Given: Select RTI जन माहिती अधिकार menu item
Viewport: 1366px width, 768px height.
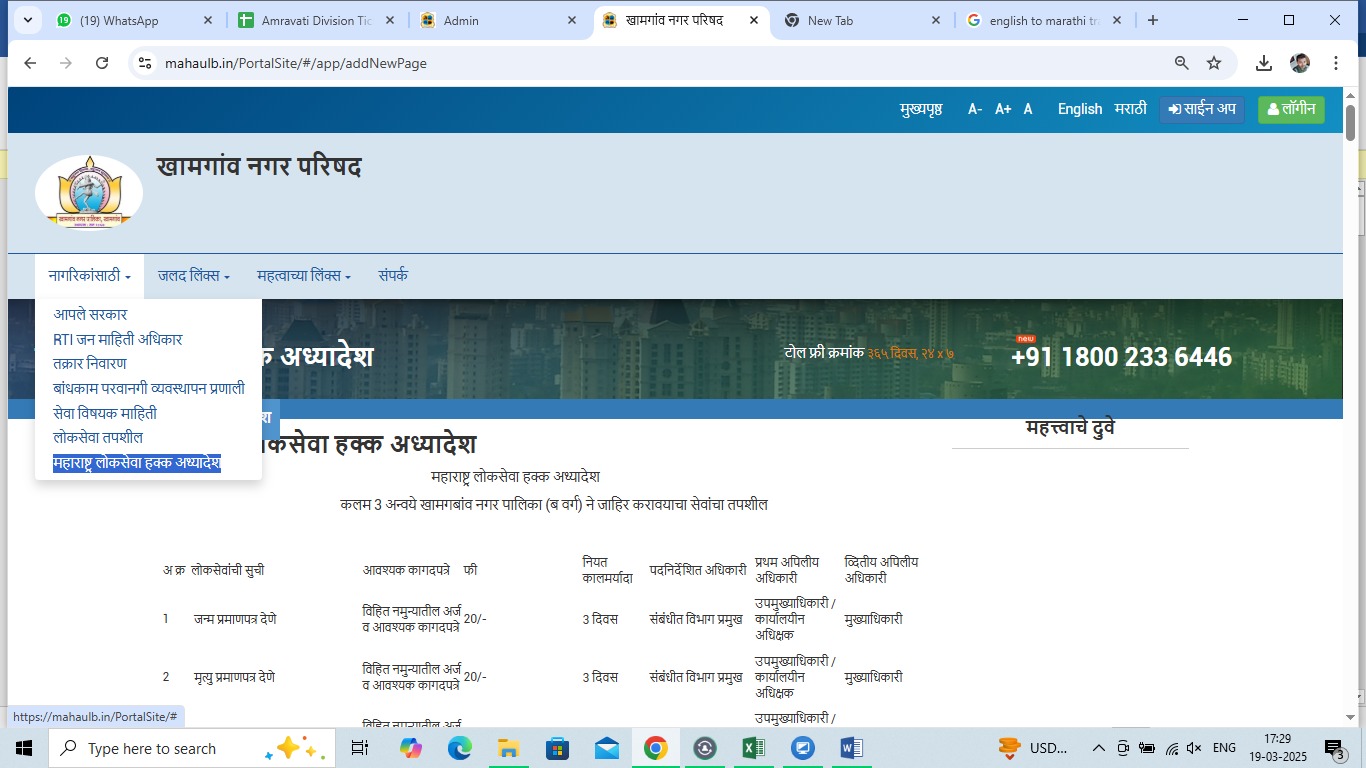Looking at the screenshot, I should (118, 339).
